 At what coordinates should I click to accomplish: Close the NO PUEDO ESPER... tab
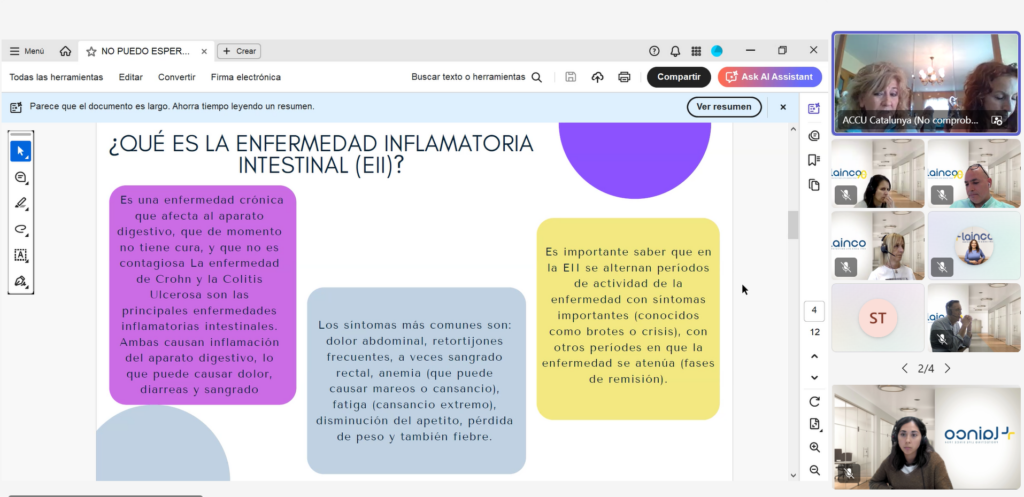pos(204,51)
